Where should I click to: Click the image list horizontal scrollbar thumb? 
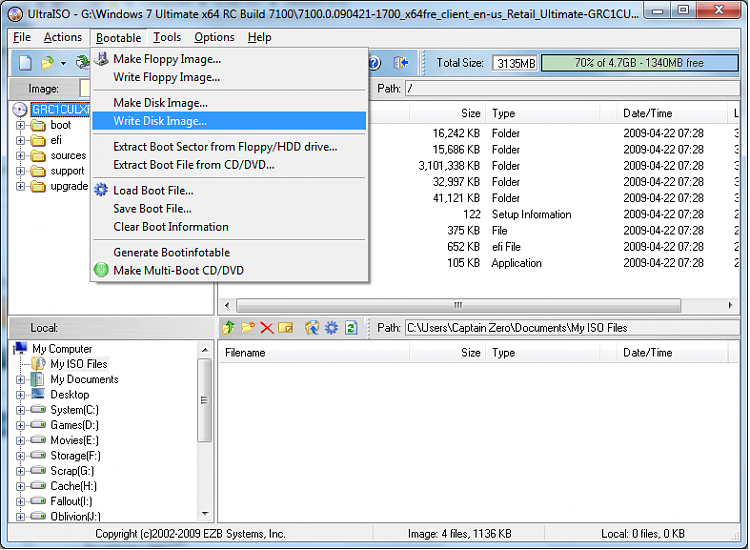pos(458,305)
